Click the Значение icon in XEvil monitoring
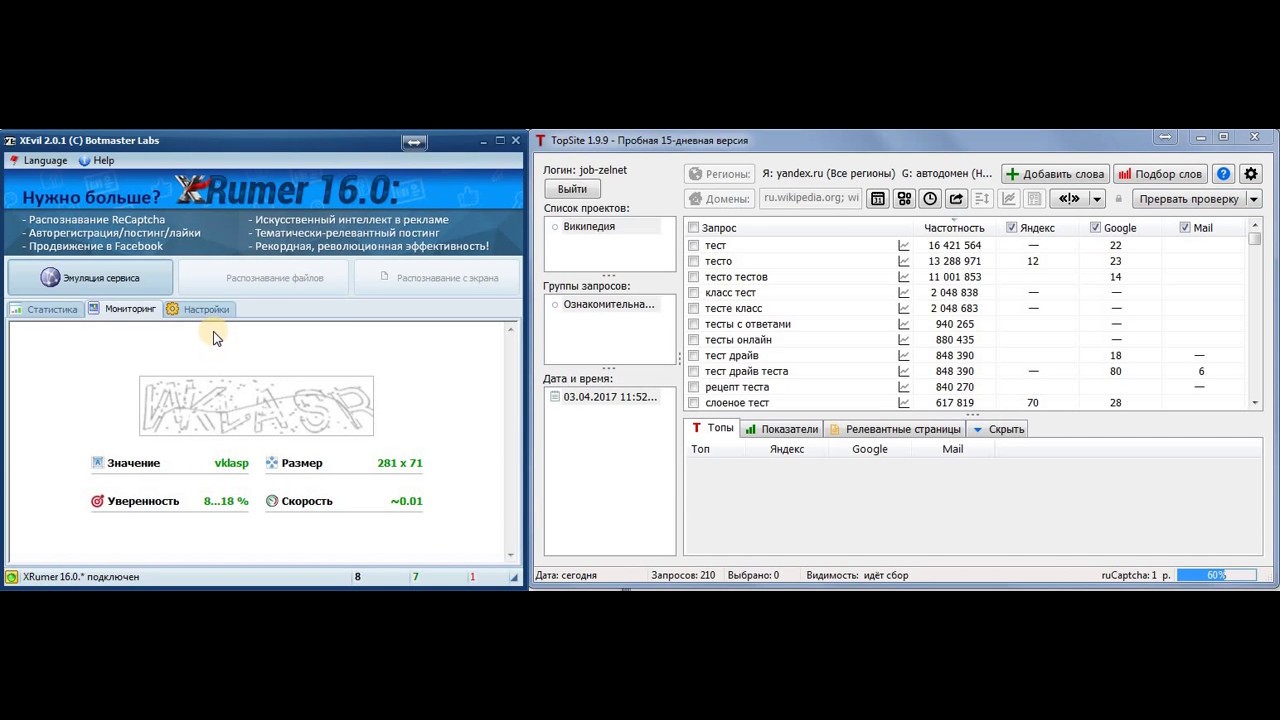Screen dimensions: 1280x720 click(x=98, y=463)
